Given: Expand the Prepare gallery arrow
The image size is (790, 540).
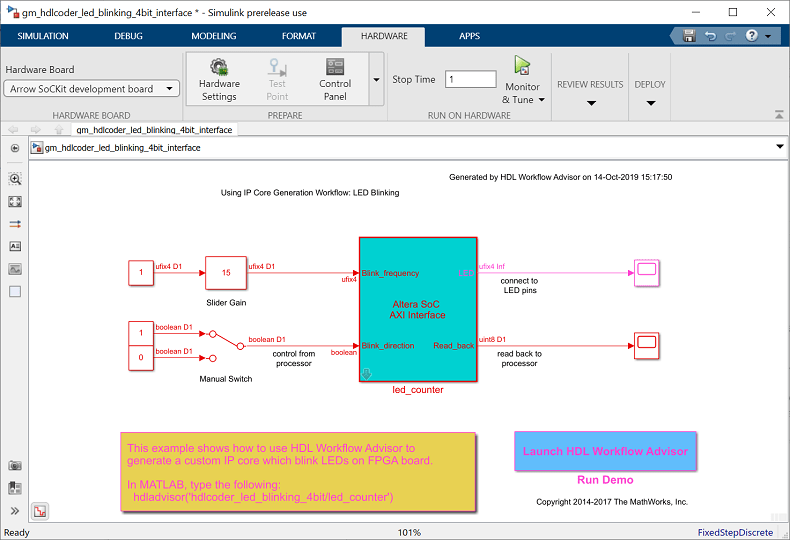Looking at the screenshot, I should [376, 80].
